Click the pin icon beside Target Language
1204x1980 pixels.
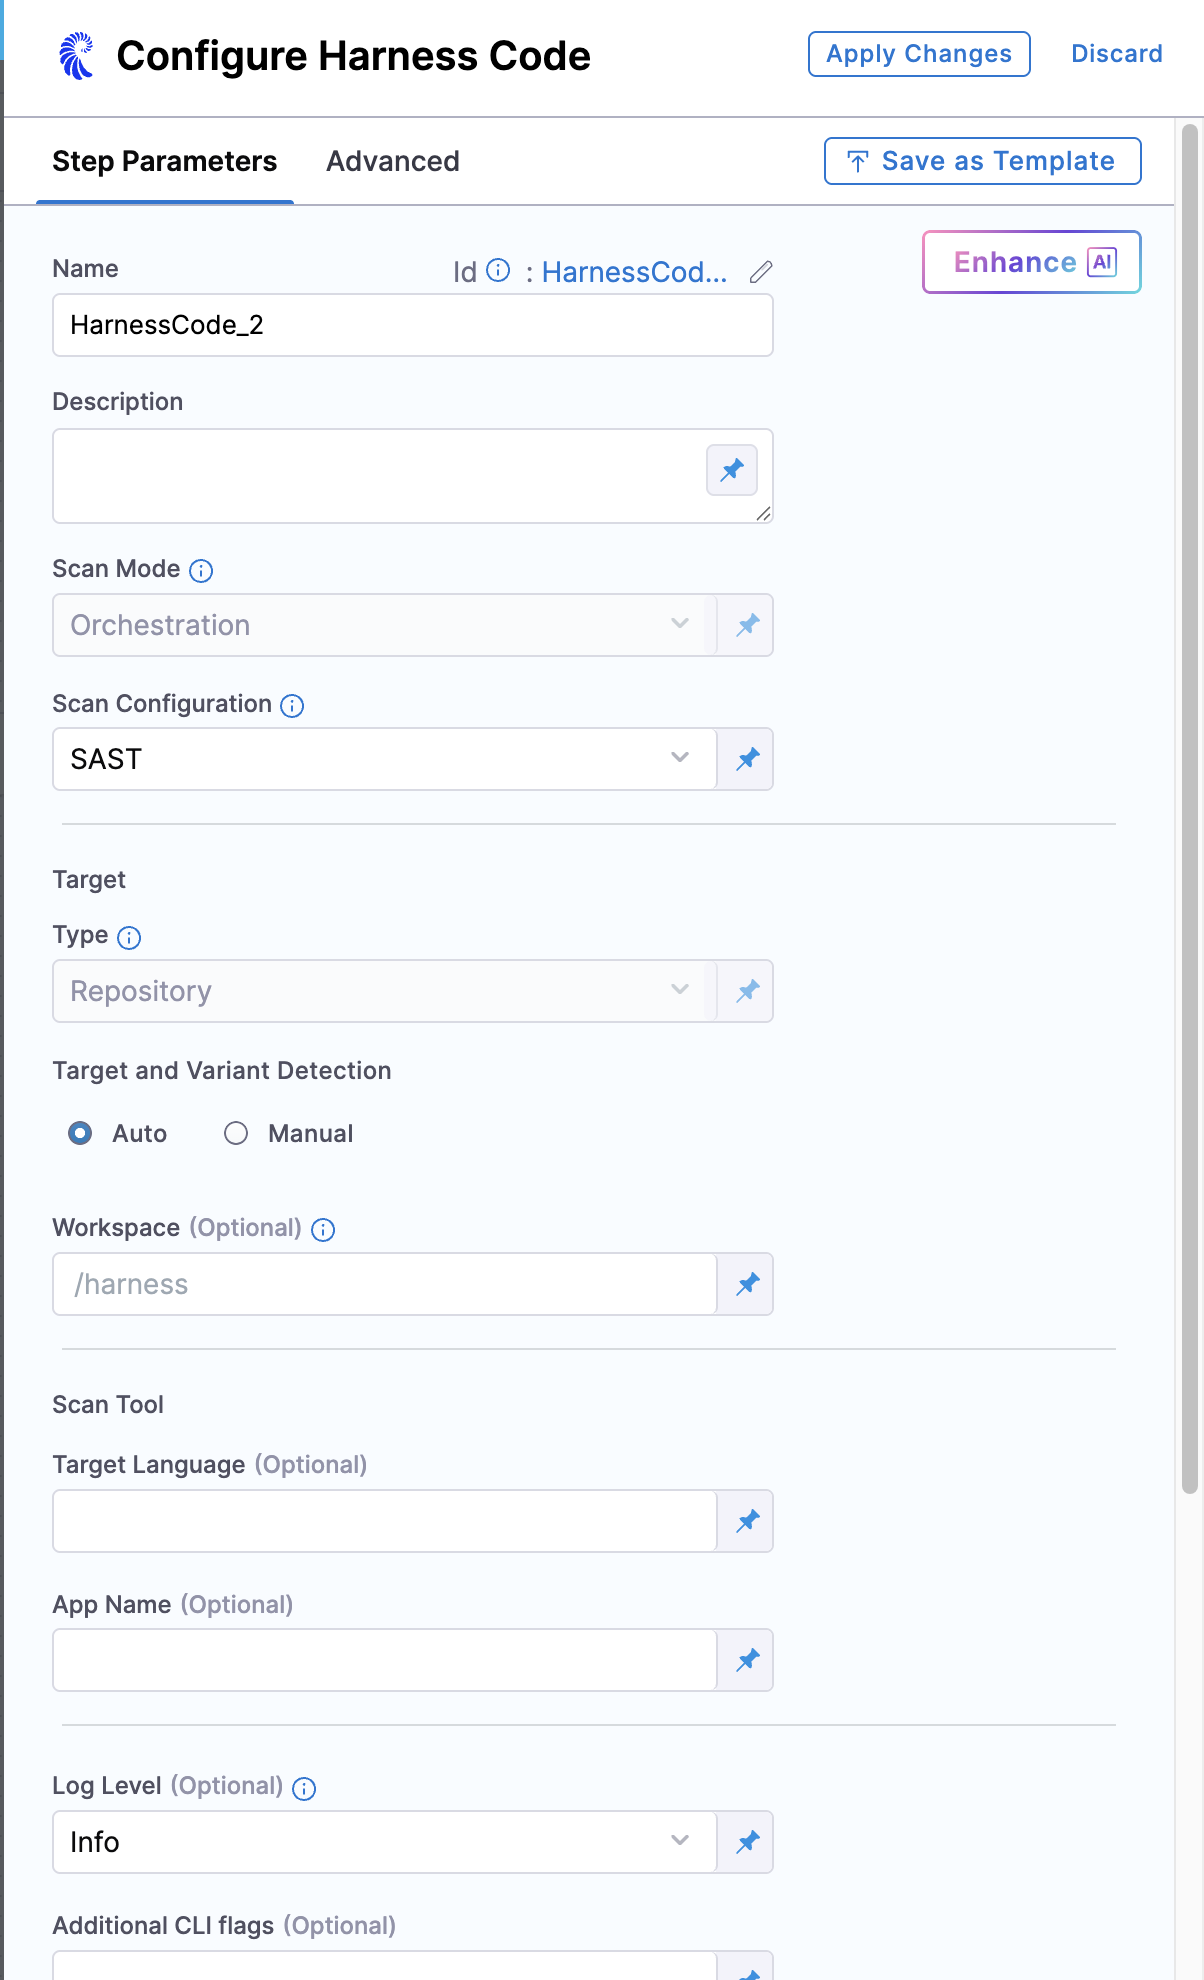747,1521
